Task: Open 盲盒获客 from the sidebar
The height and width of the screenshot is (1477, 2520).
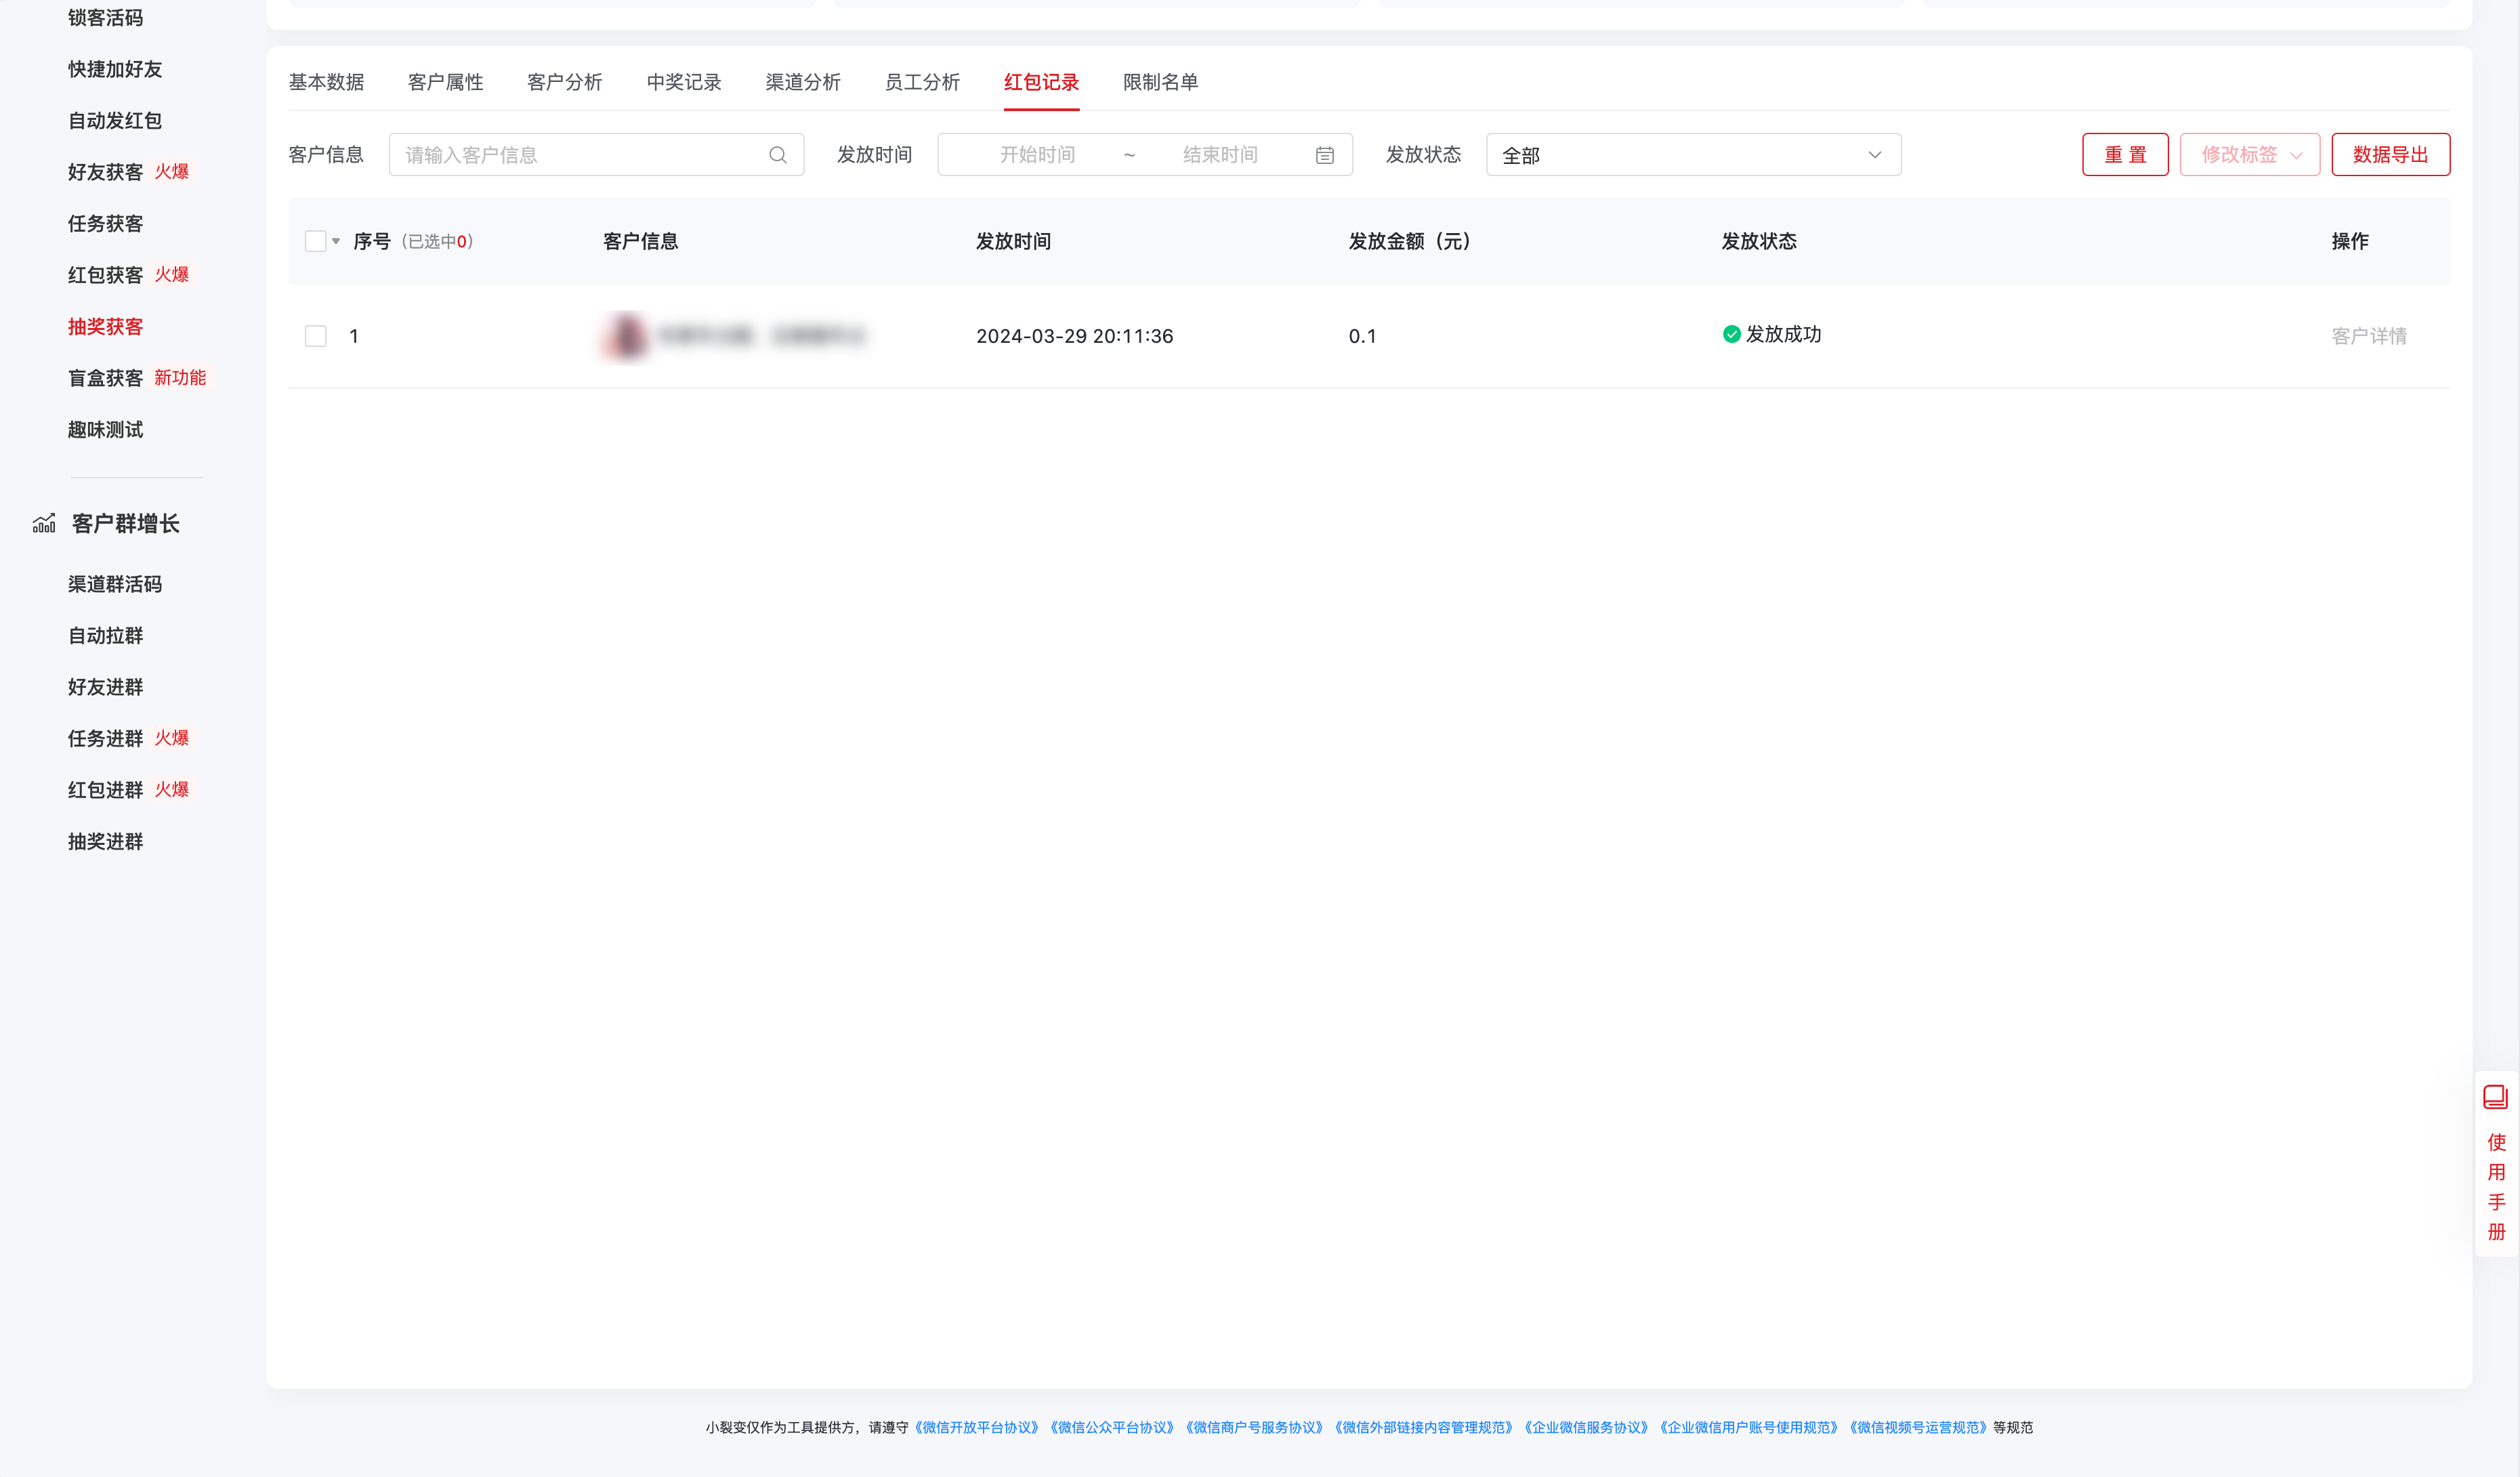Action: 104,377
